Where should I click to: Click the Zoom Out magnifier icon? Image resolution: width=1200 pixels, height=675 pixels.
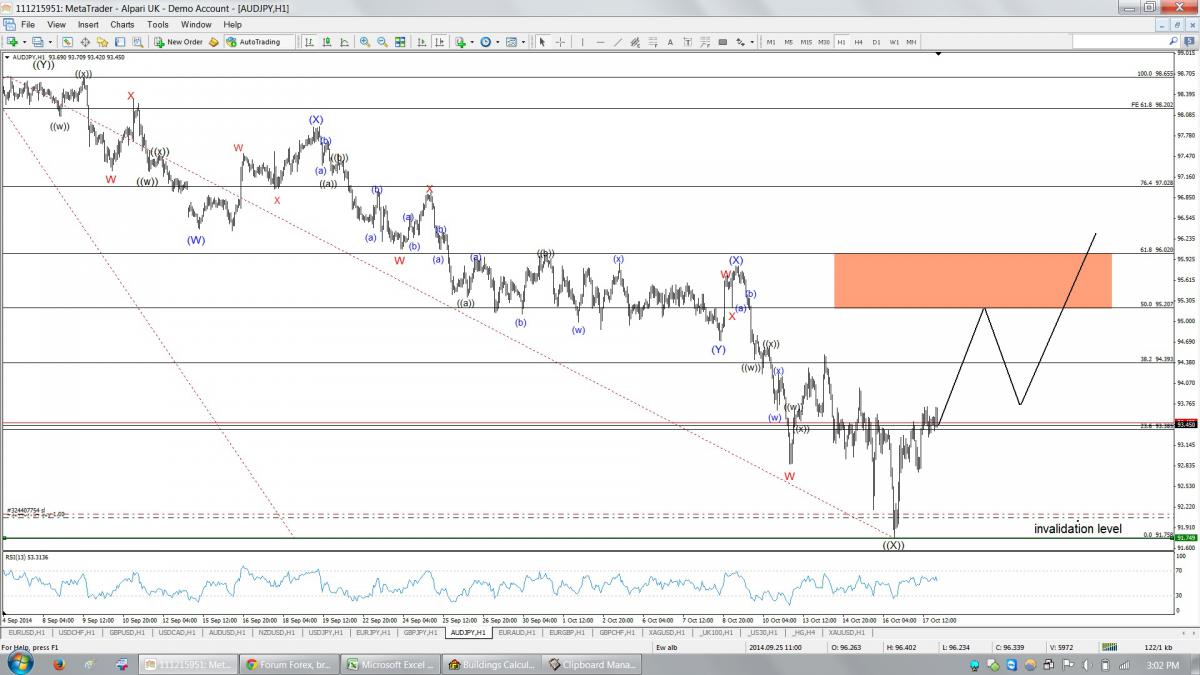pyautogui.click(x=382, y=42)
